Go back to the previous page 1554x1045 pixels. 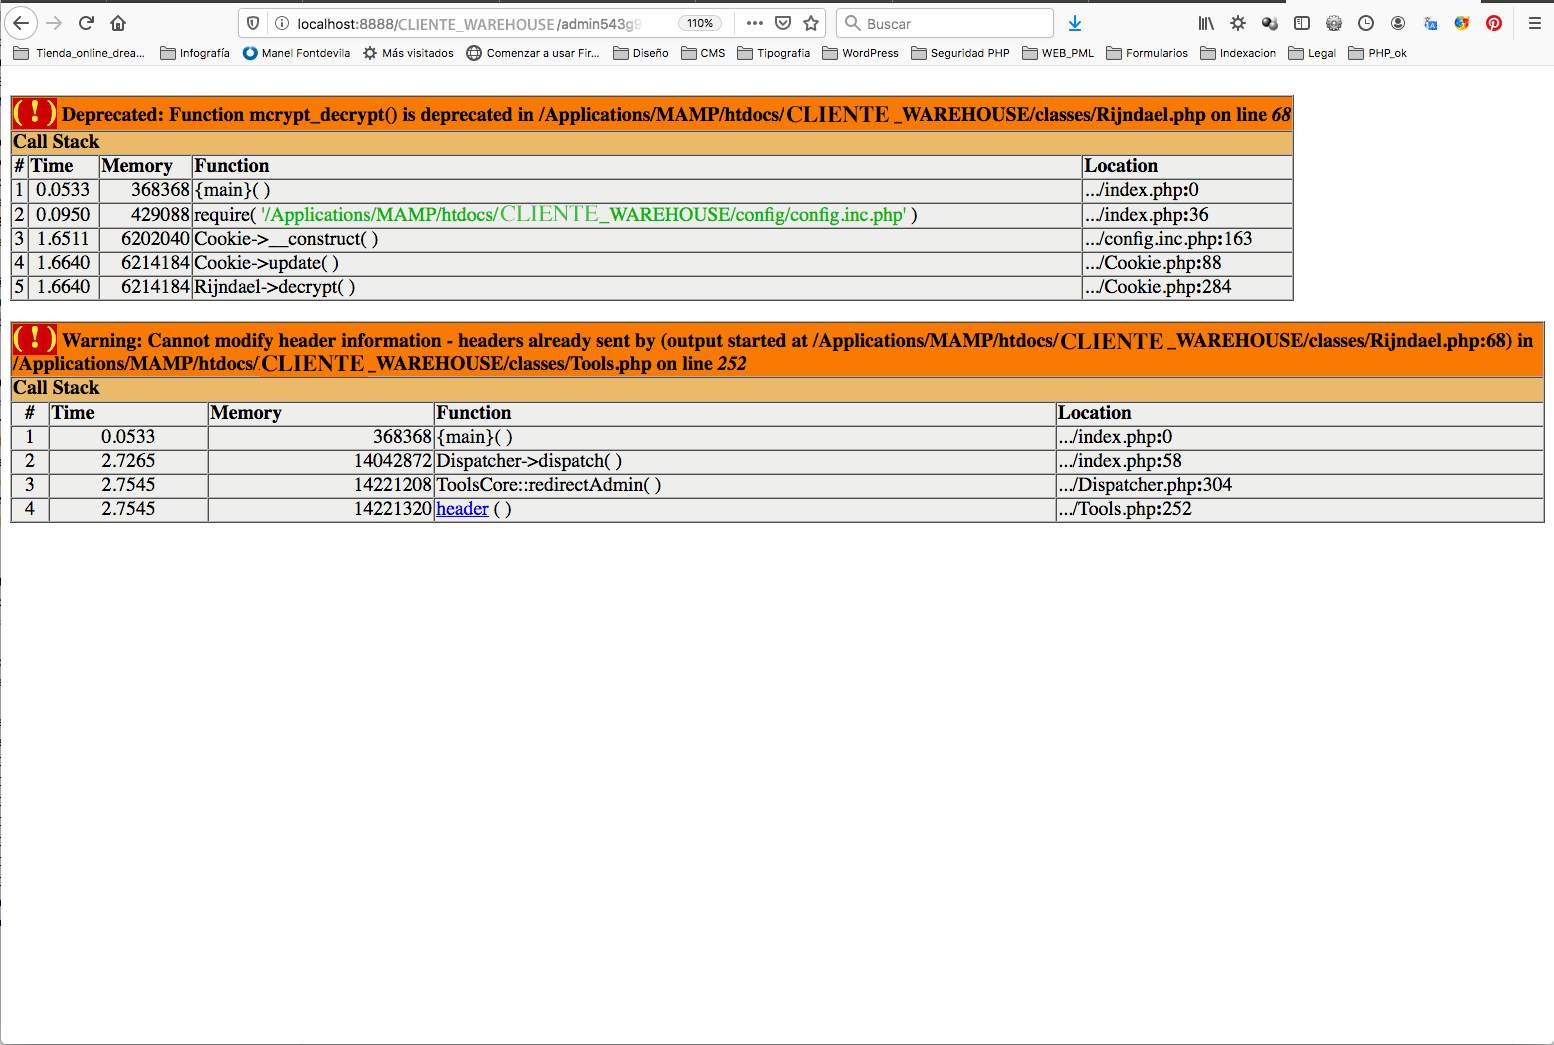(x=21, y=23)
